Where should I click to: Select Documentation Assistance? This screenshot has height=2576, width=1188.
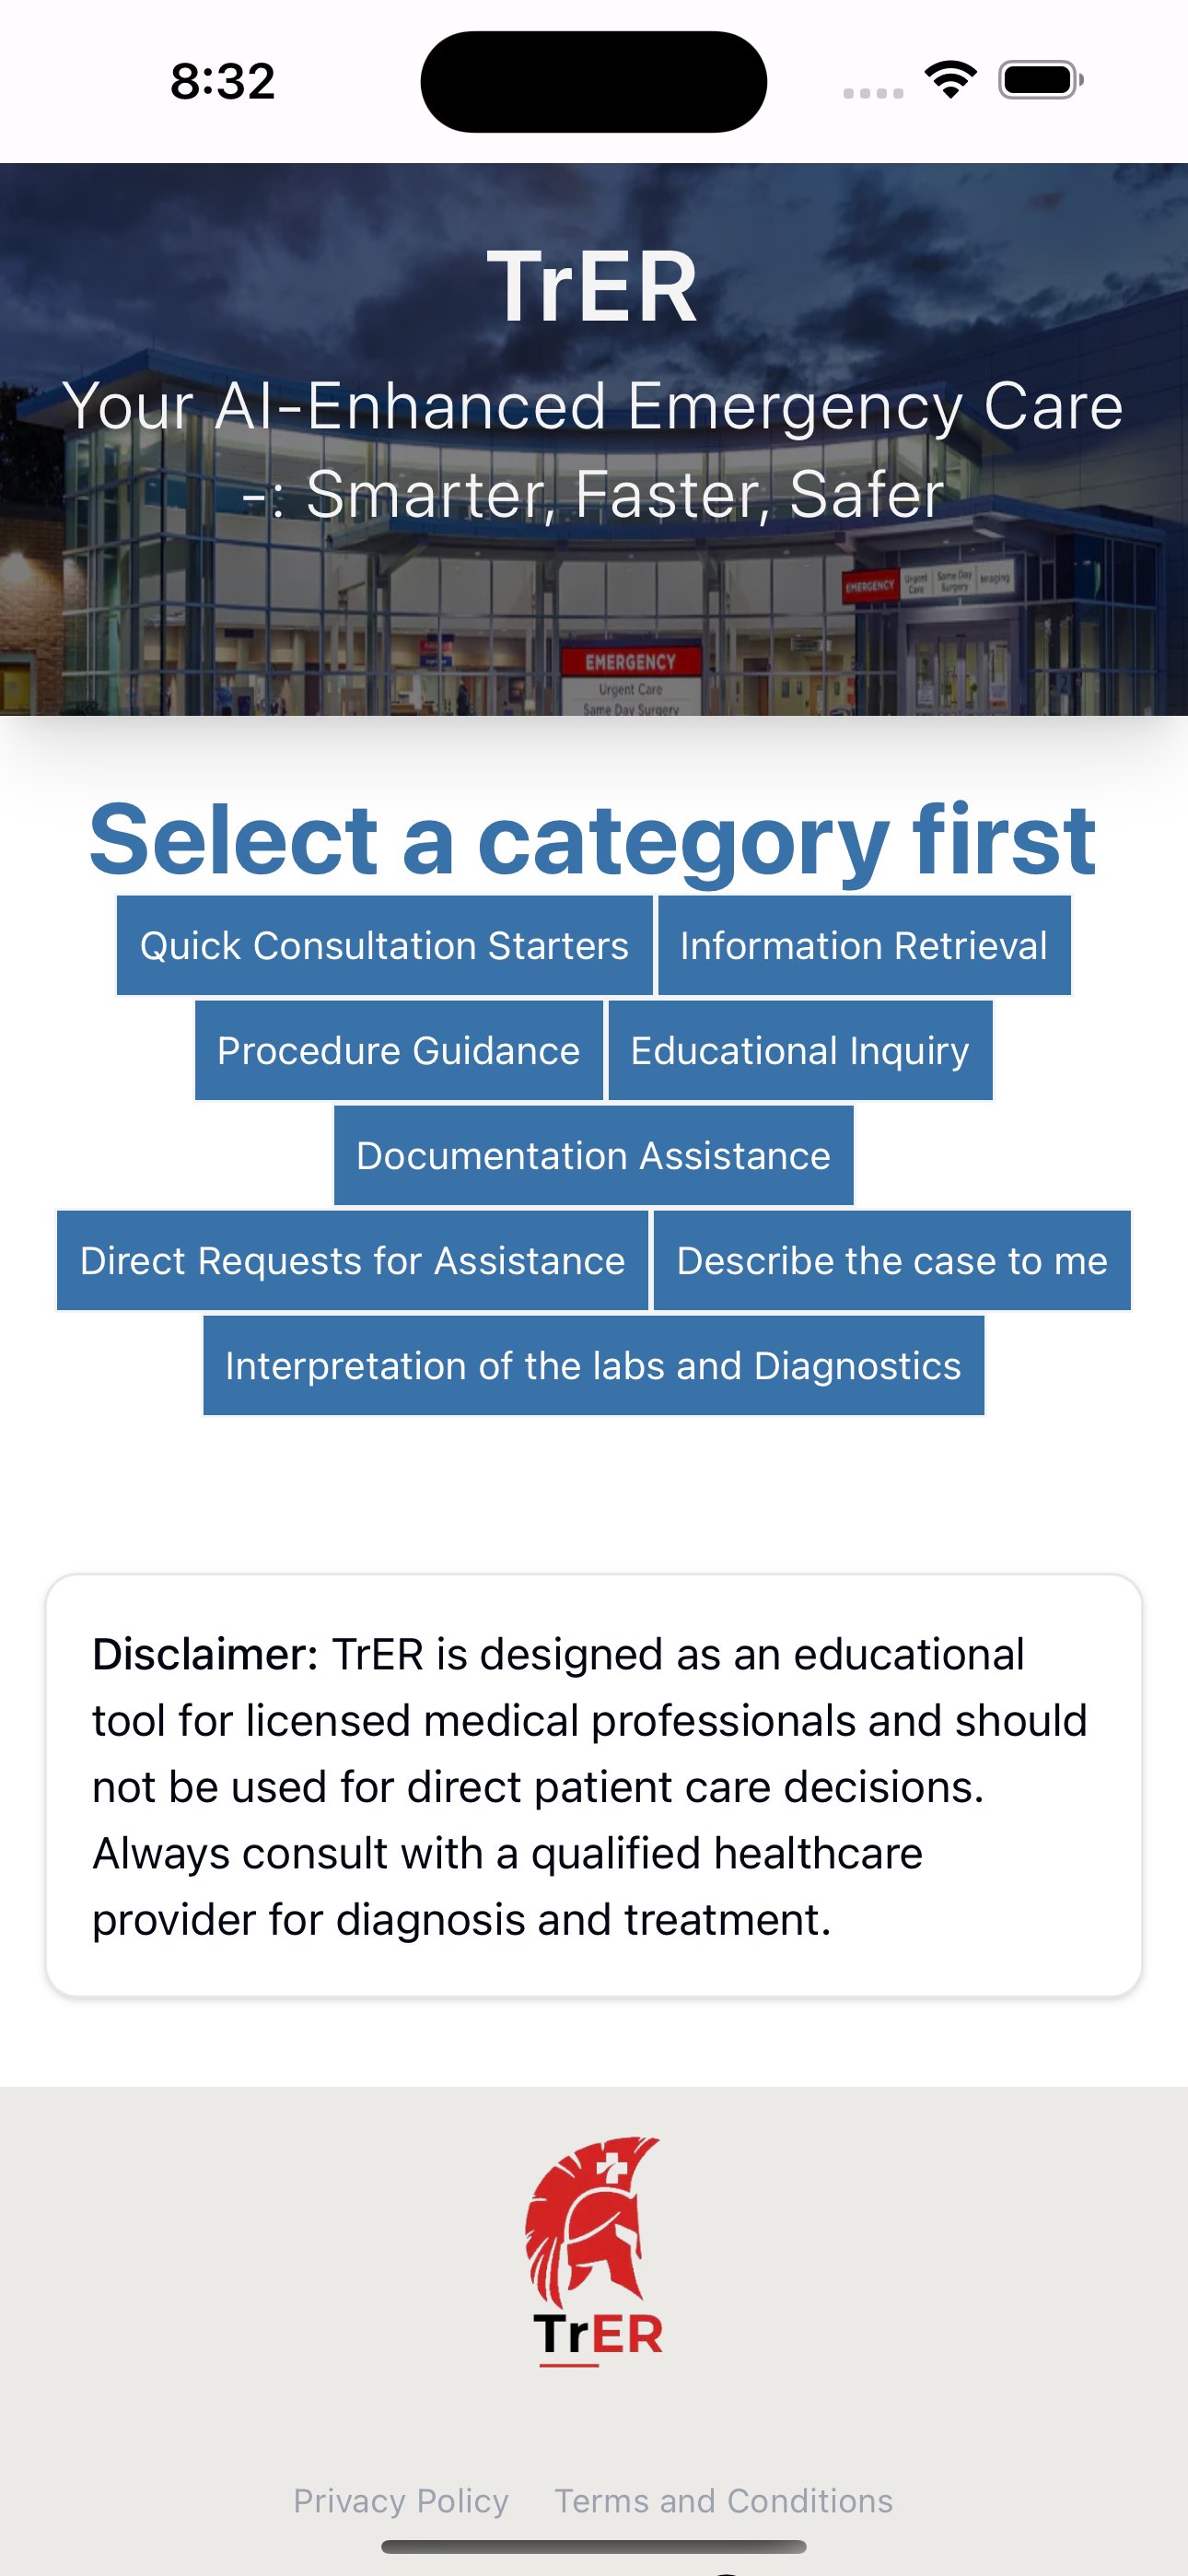click(x=593, y=1156)
